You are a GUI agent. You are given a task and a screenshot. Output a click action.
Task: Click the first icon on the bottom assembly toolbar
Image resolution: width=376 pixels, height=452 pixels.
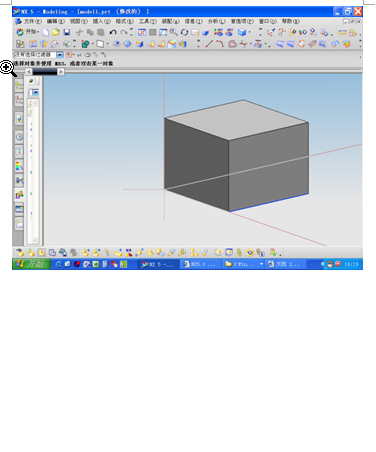(20, 253)
